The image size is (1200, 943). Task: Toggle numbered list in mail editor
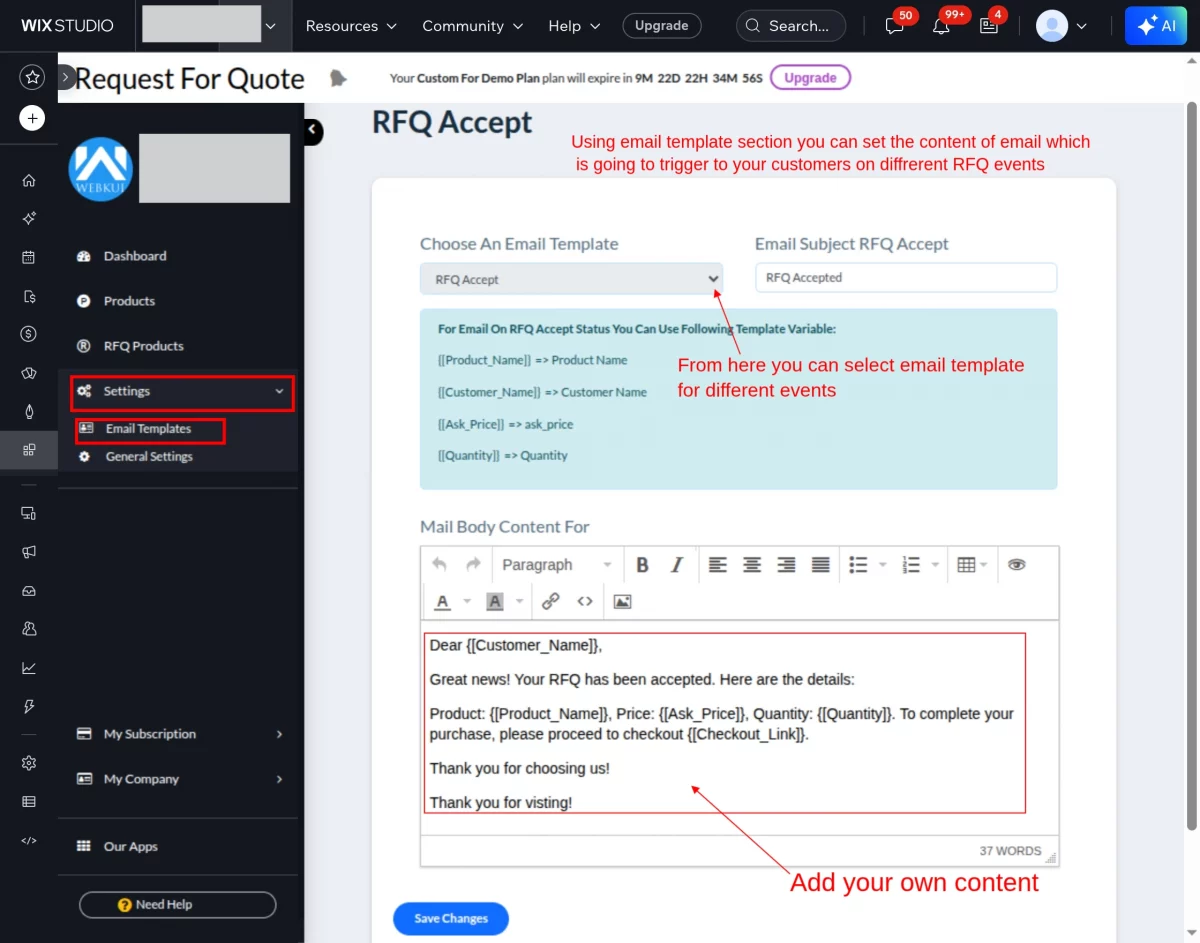(911, 565)
